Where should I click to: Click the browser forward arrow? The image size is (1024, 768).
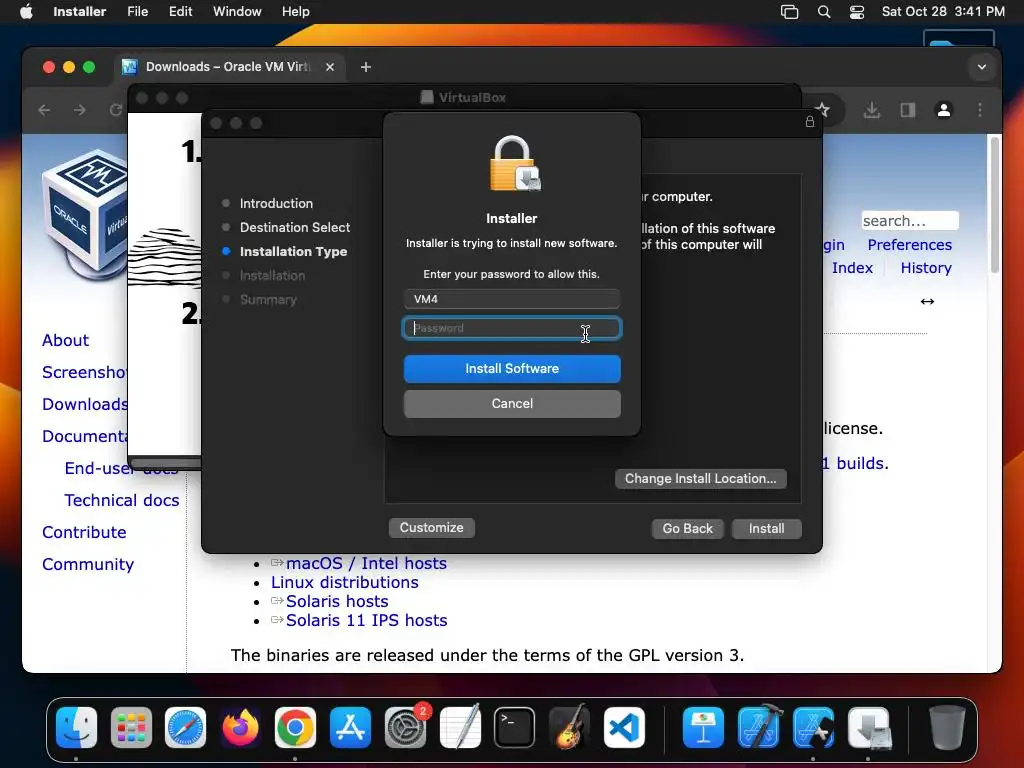point(80,110)
